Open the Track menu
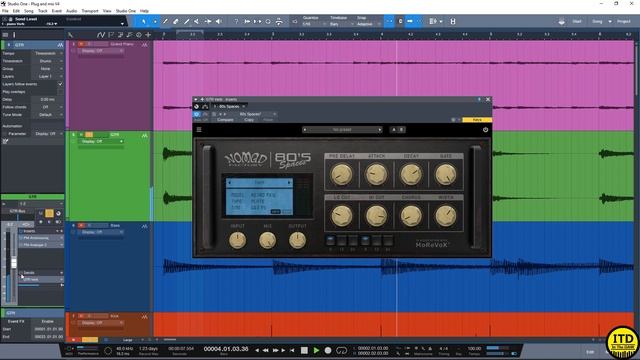Viewport: 640px width, 360px height. pyautogui.click(x=42, y=11)
